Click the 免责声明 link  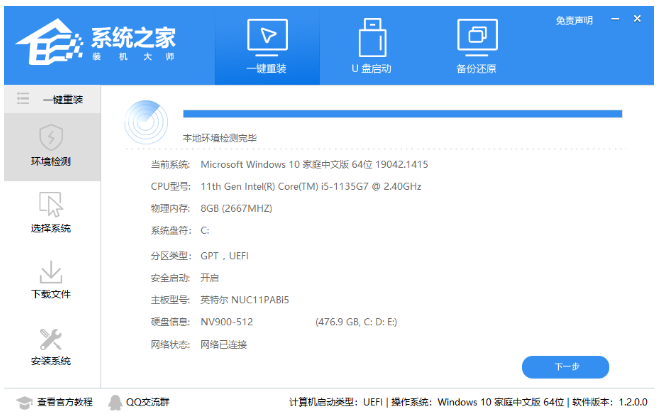[574, 20]
